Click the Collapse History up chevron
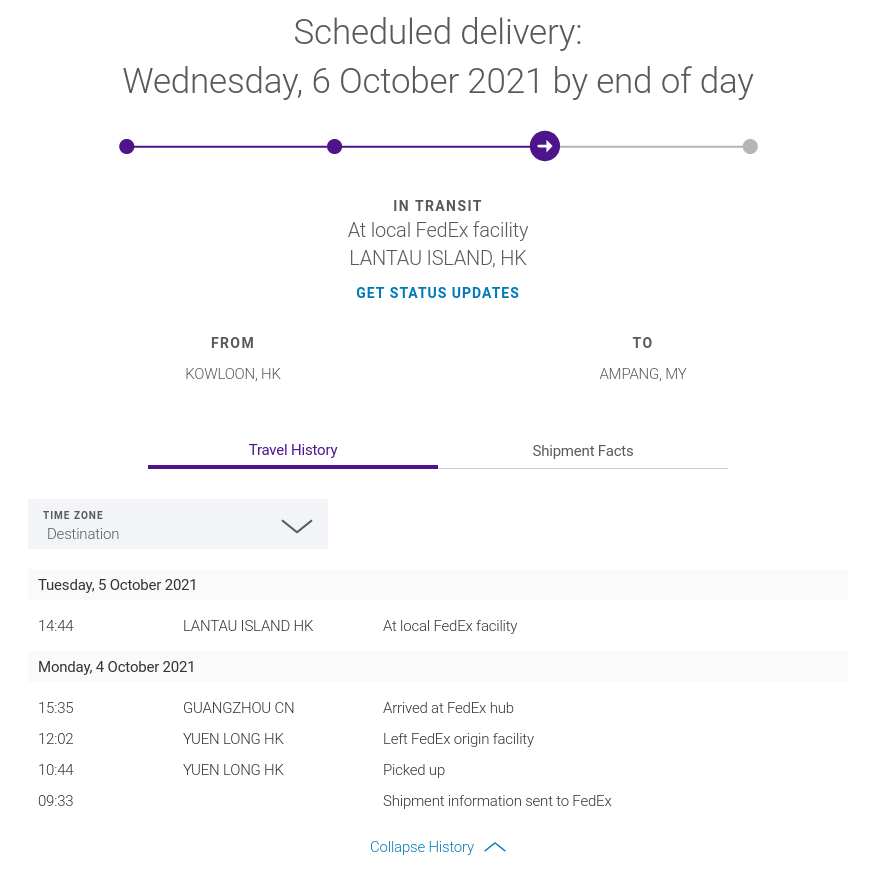 pos(495,847)
